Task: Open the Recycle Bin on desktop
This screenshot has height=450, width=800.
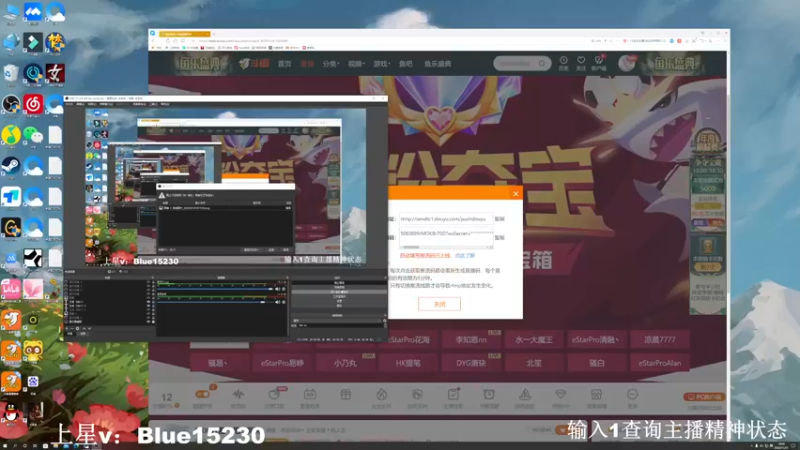Action: click(x=11, y=73)
